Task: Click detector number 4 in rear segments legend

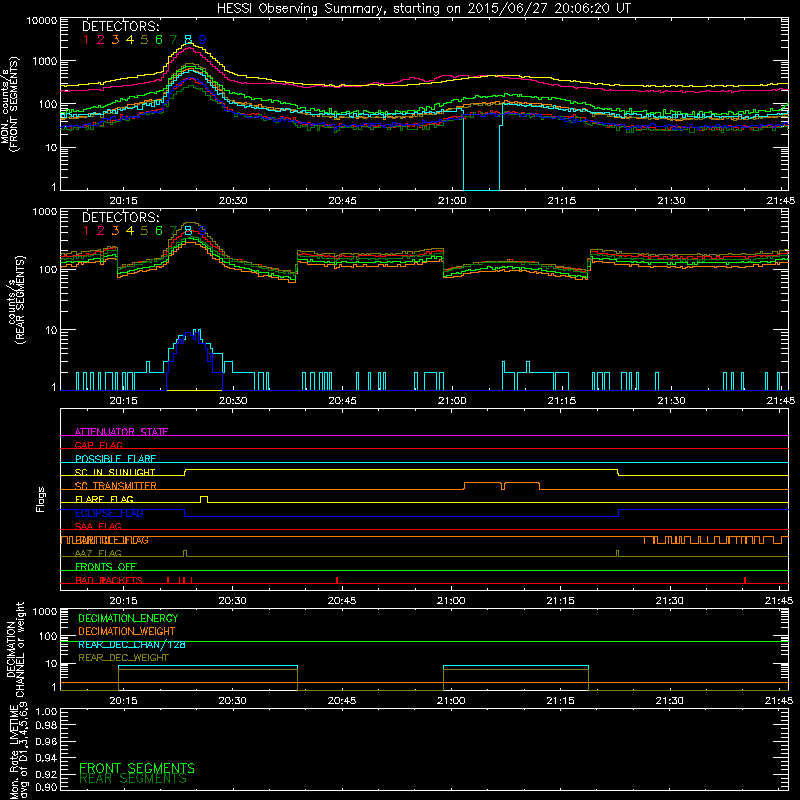Action: coord(130,231)
